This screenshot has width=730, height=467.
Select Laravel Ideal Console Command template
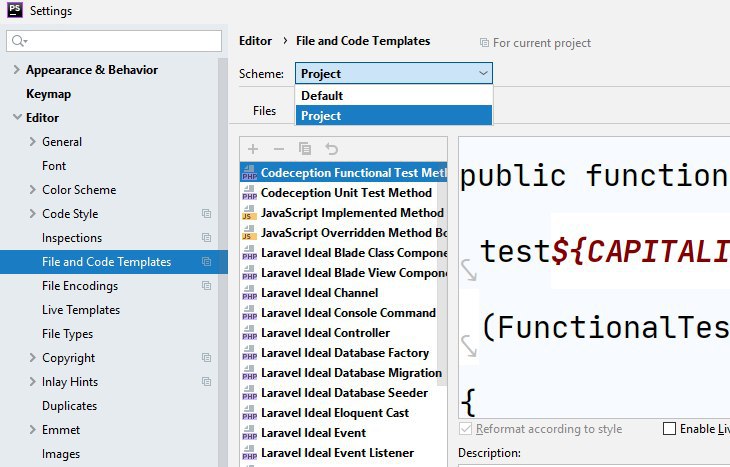(344, 313)
